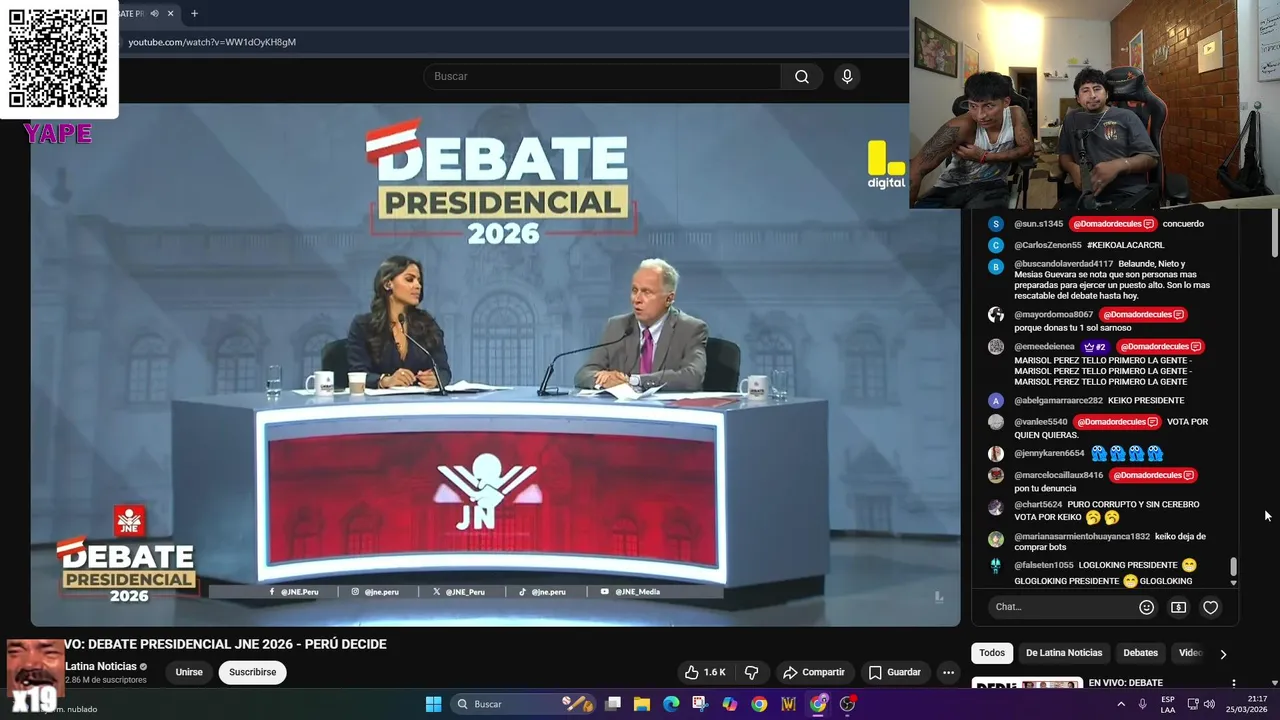Select the Debates filter chip
Screen dimensions: 1280x720
pyautogui.click(x=1140, y=653)
